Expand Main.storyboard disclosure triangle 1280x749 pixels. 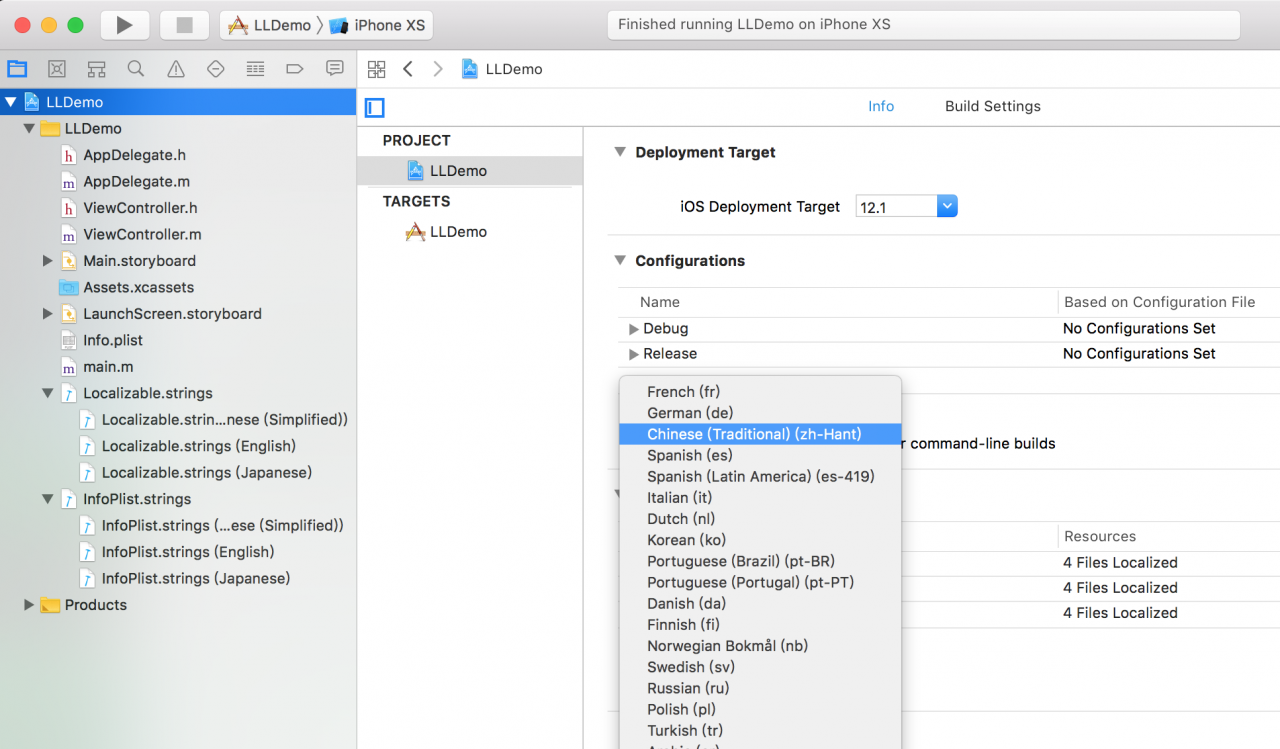pos(47,261)
